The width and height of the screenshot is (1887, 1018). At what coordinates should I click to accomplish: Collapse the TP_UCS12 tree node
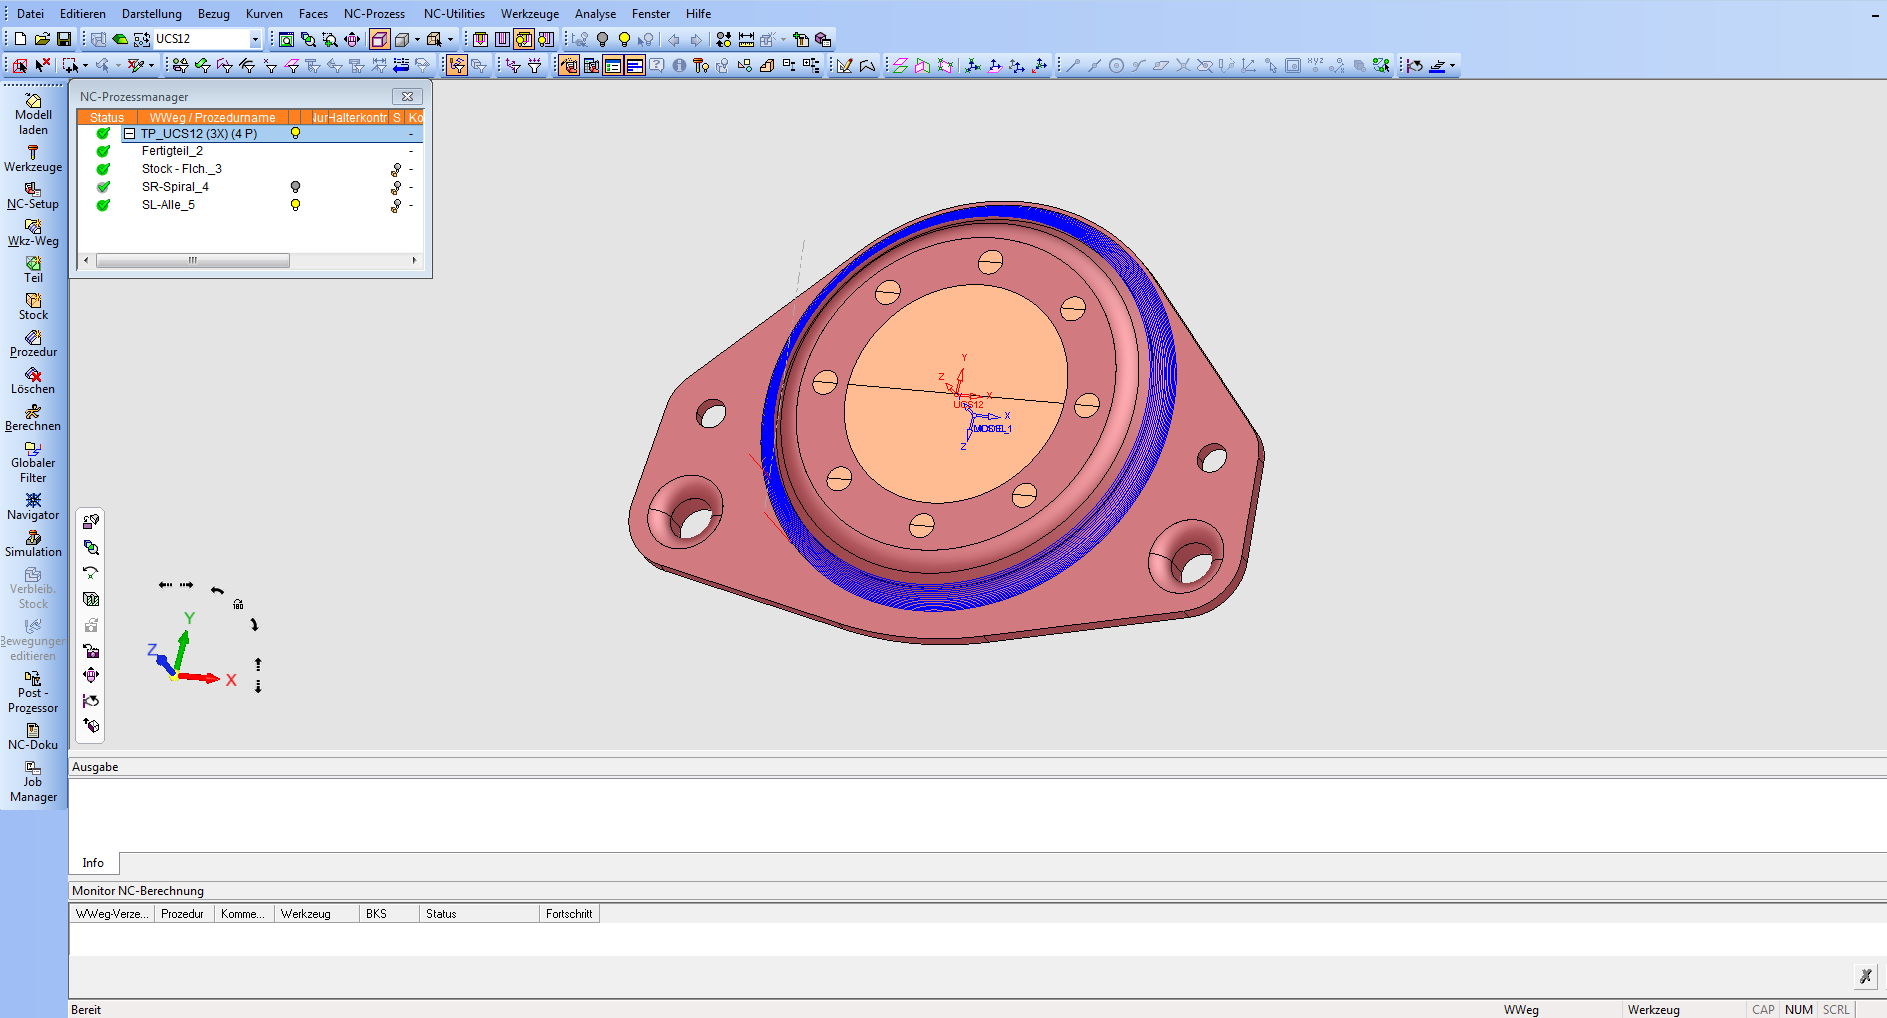click(x=129, y=134)
